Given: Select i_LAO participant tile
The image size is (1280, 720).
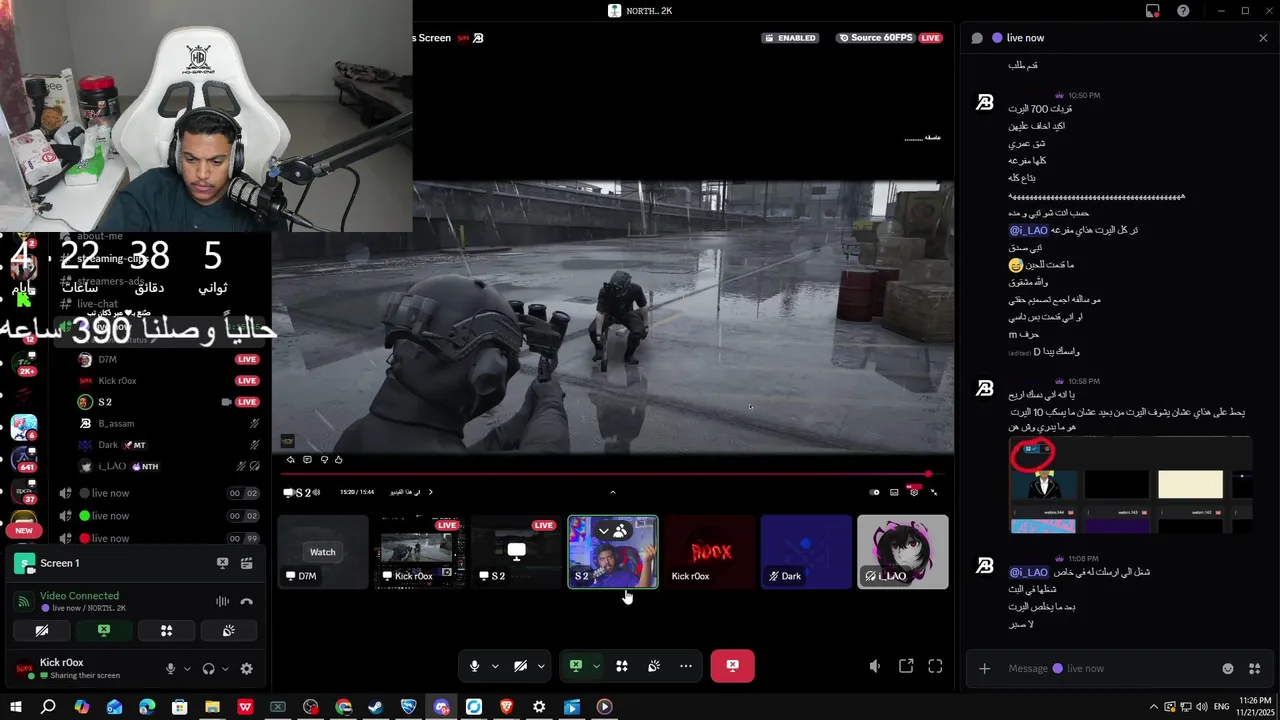Looking at the screenshot, I should [902, 552].
